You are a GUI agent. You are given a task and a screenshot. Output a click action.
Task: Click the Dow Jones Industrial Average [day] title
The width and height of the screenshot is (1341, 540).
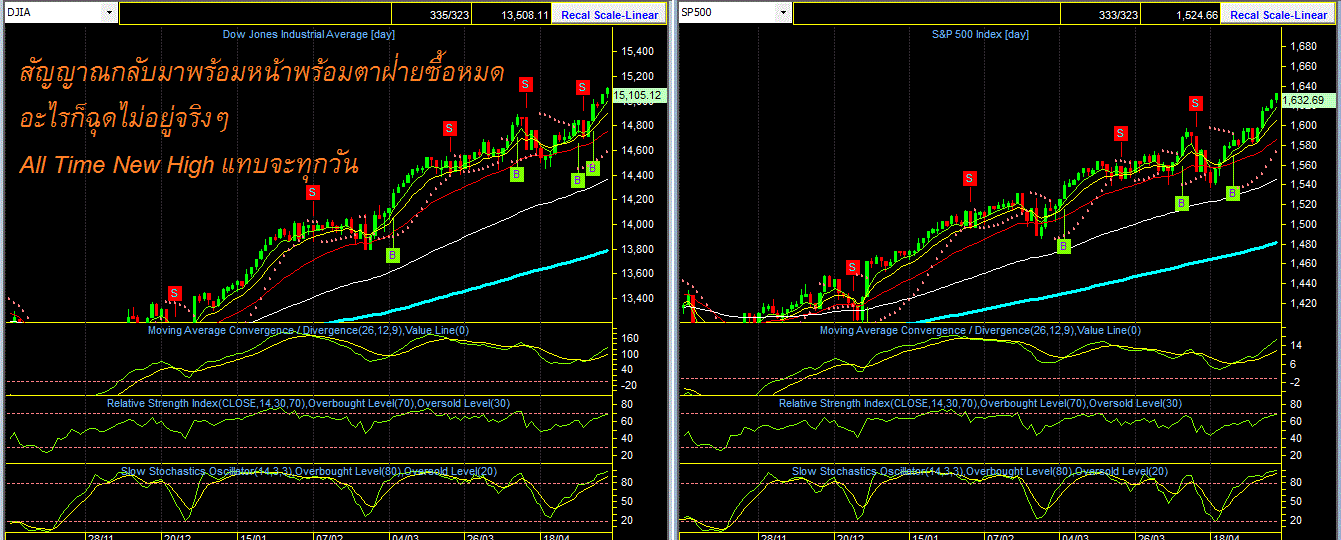point(308,35)
